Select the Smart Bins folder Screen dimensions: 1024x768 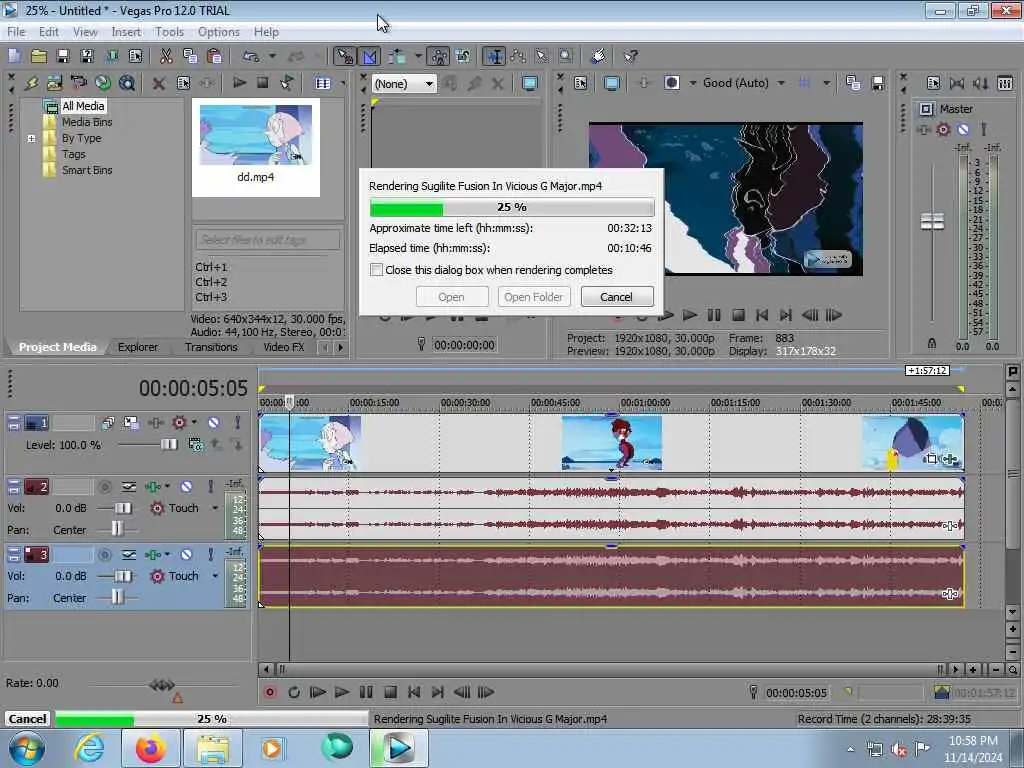point(87,170)
